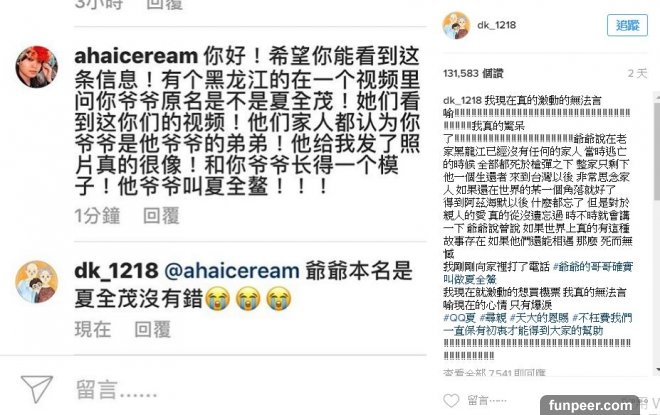Open dk_1218 avatar beside the reply comment
The height and width of the screenshot is (415, 660).
coord(37,282)
